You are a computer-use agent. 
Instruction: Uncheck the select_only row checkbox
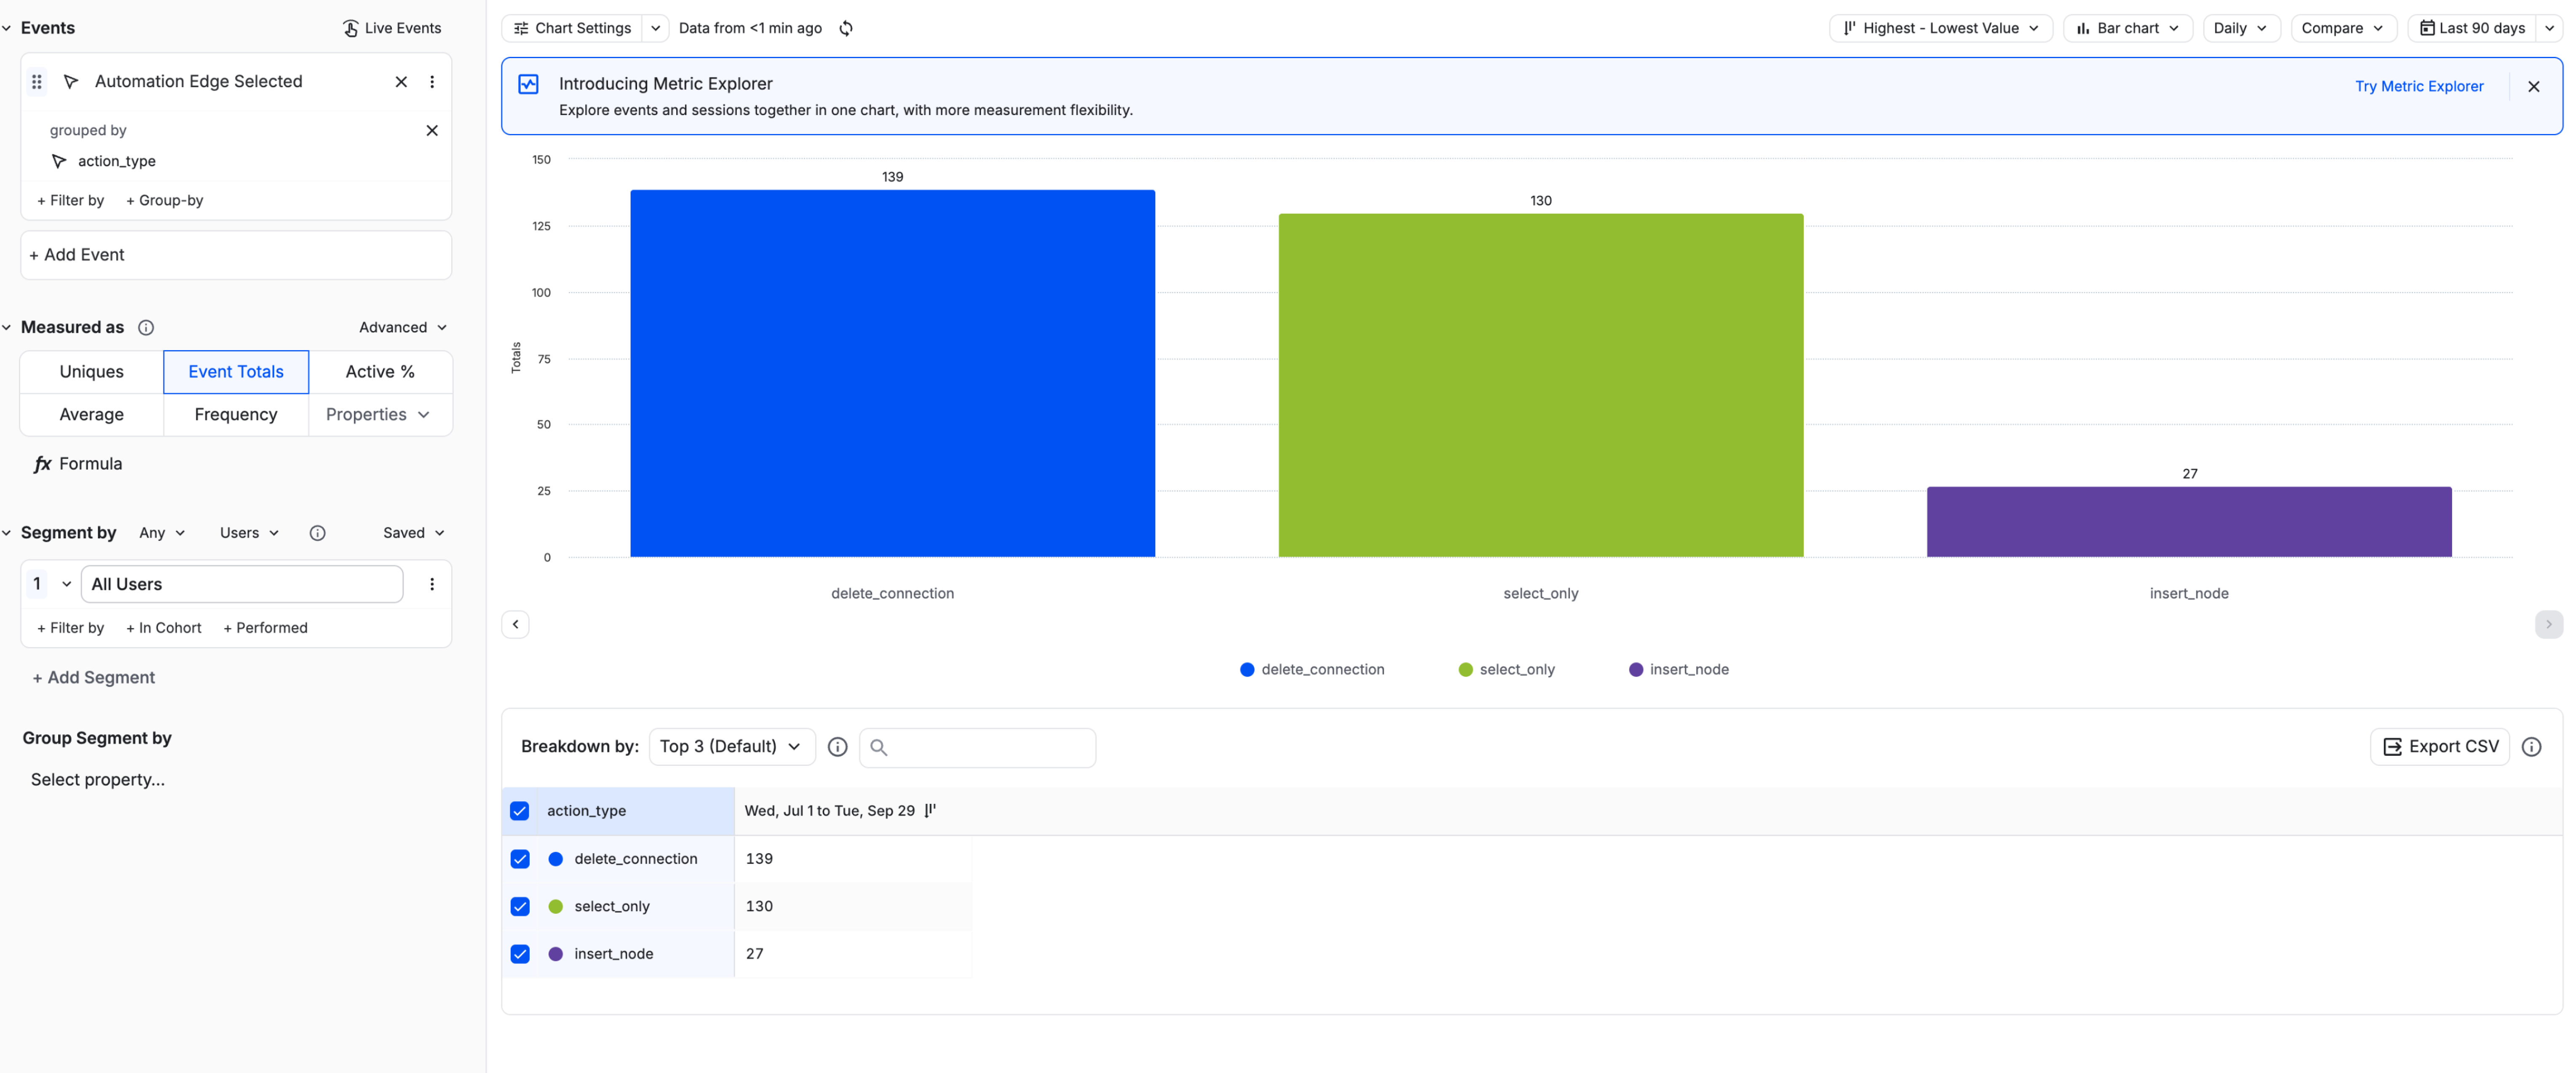pos(520,906)
